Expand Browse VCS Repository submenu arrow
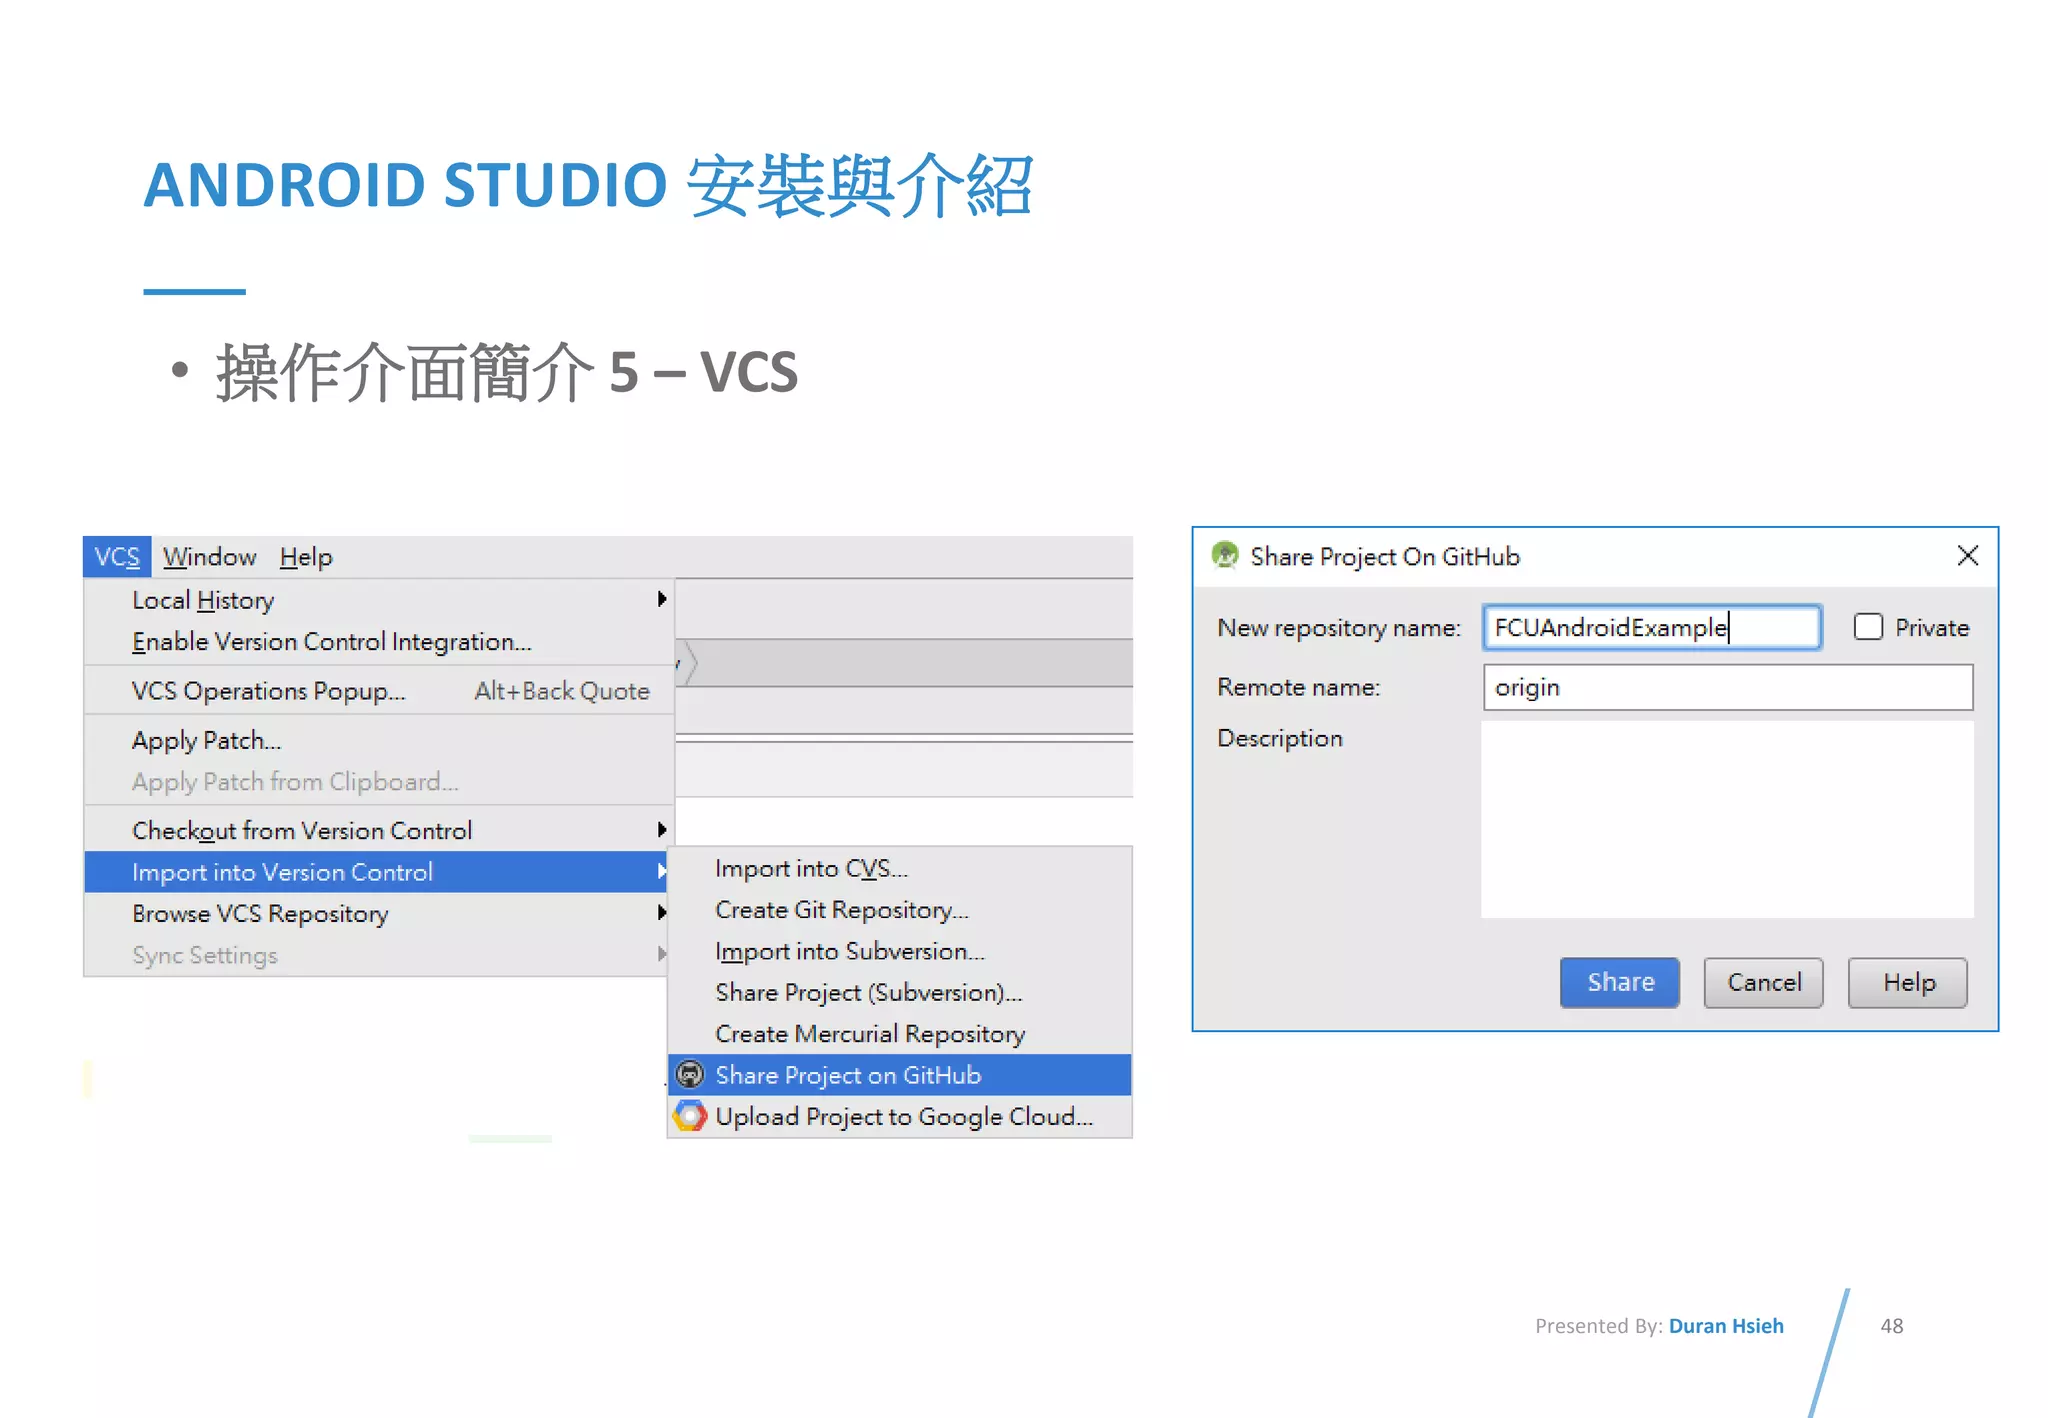 coord(661,913)
